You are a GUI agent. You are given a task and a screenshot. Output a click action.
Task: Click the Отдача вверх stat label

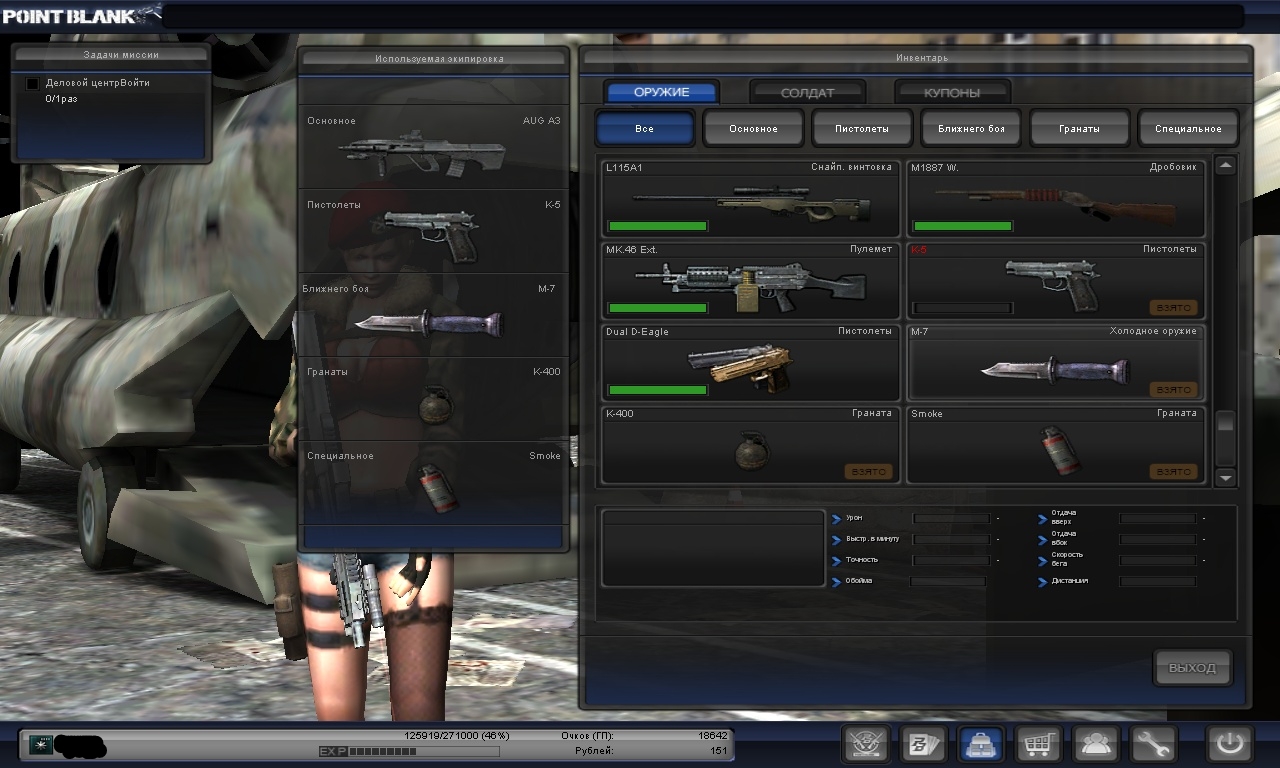click(1064, 518)
